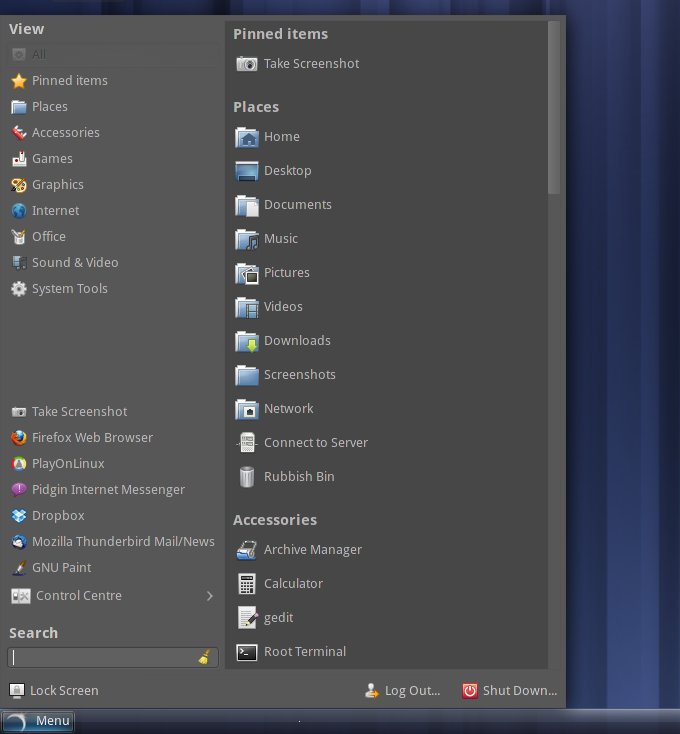Viewport: 680px width, 734px height.
Task: Select the Sound & Video category
Action: [75, 263]
